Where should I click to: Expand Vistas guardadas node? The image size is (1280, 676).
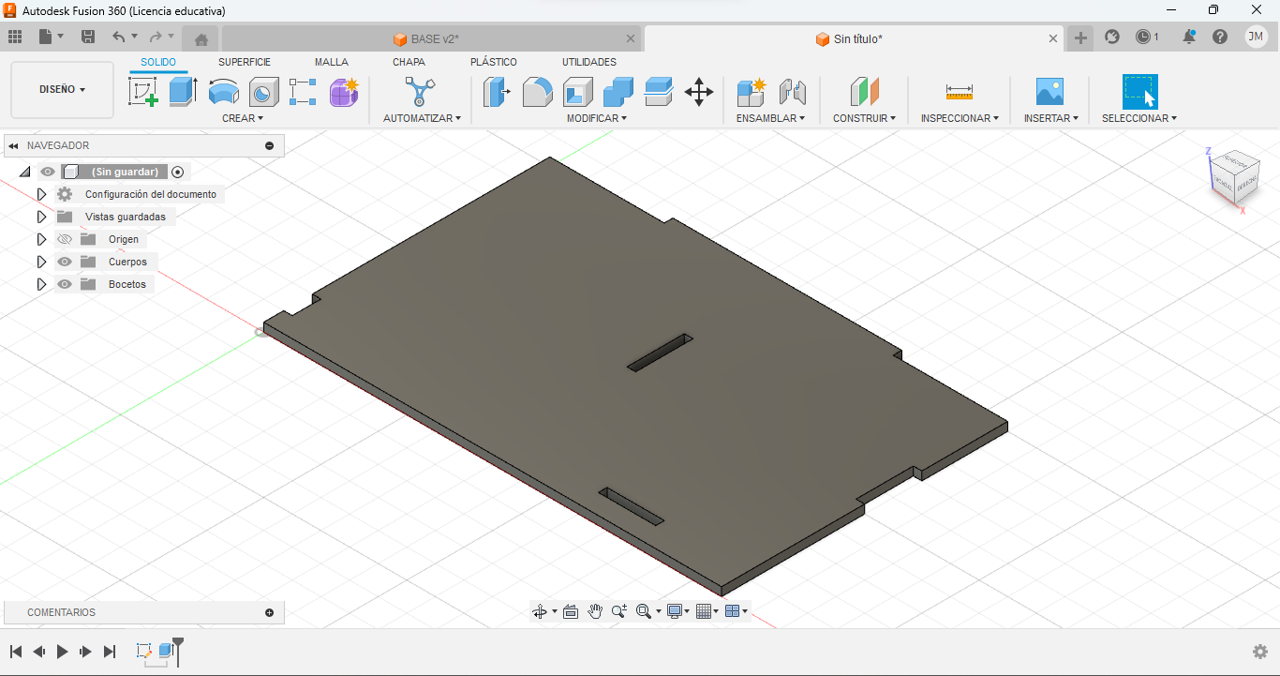(x=41, y=217)
